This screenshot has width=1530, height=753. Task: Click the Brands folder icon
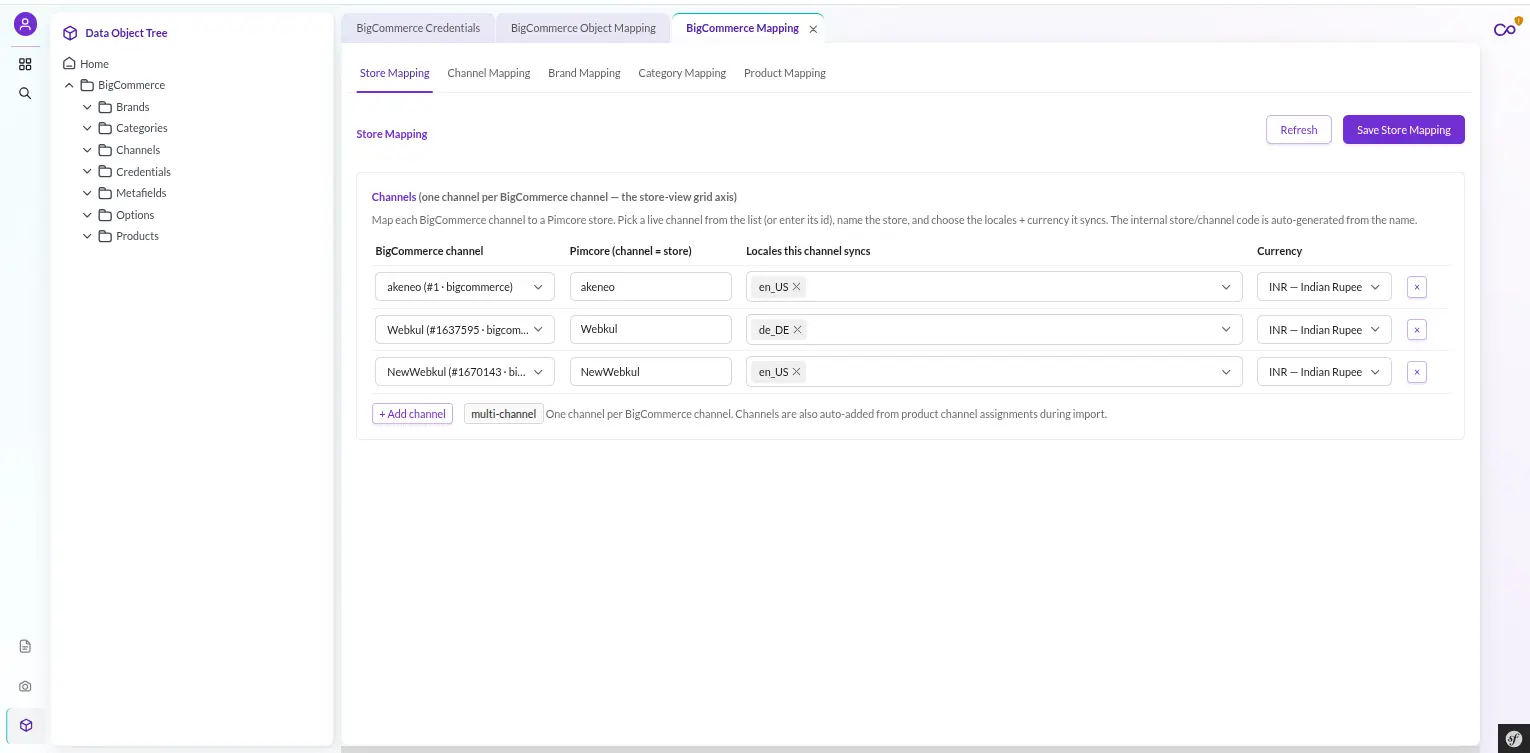(105, 107)
